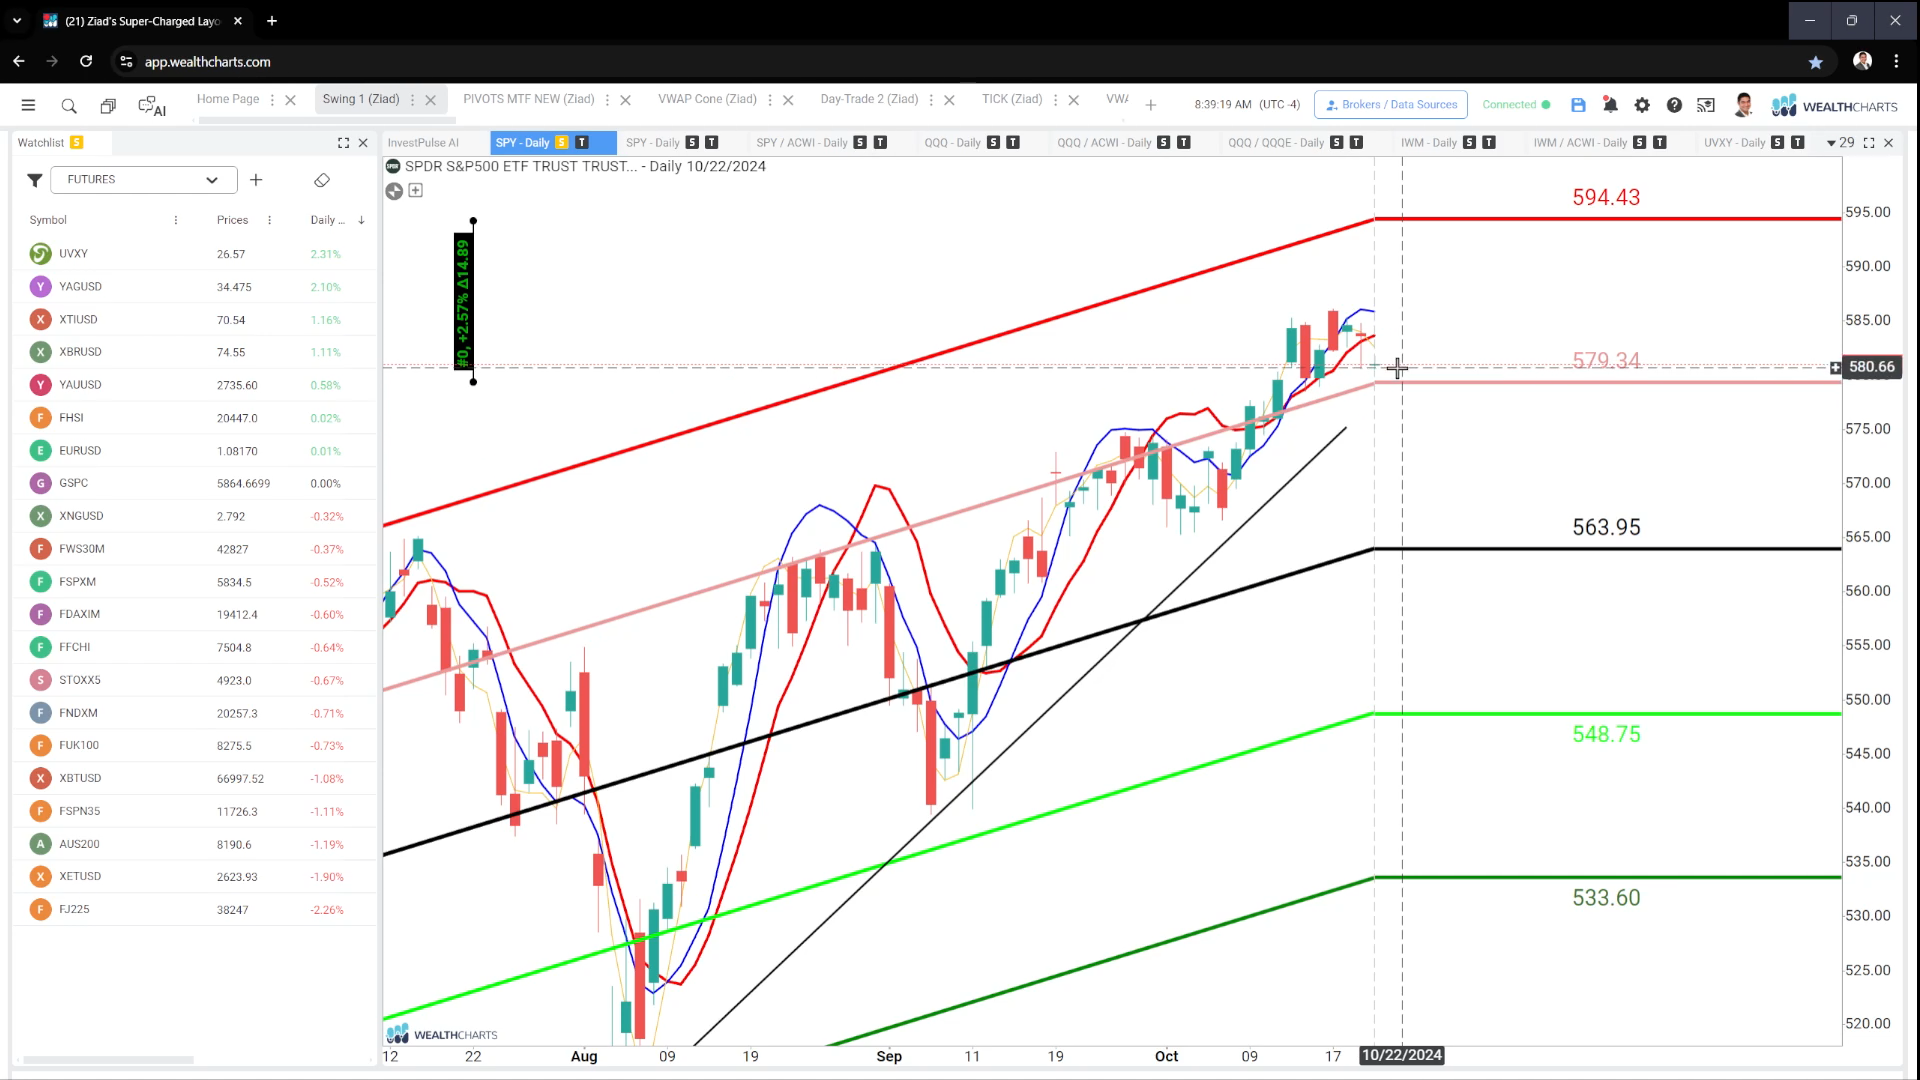
Task: Toggle S badge on IWM - Daily tab
Action: tap(1469, 142)
